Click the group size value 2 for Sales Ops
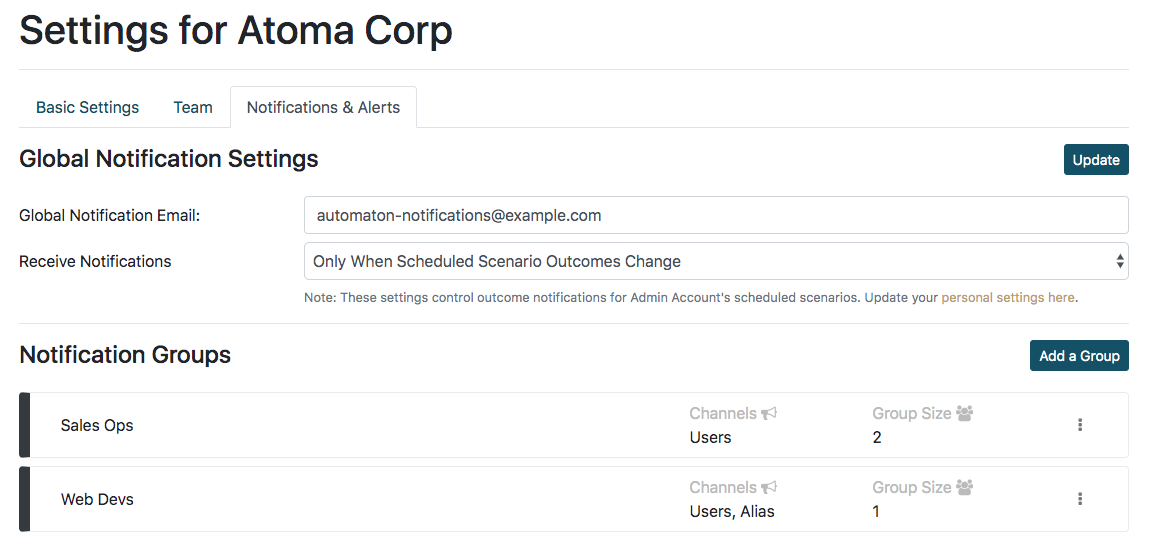 [877, 437]
